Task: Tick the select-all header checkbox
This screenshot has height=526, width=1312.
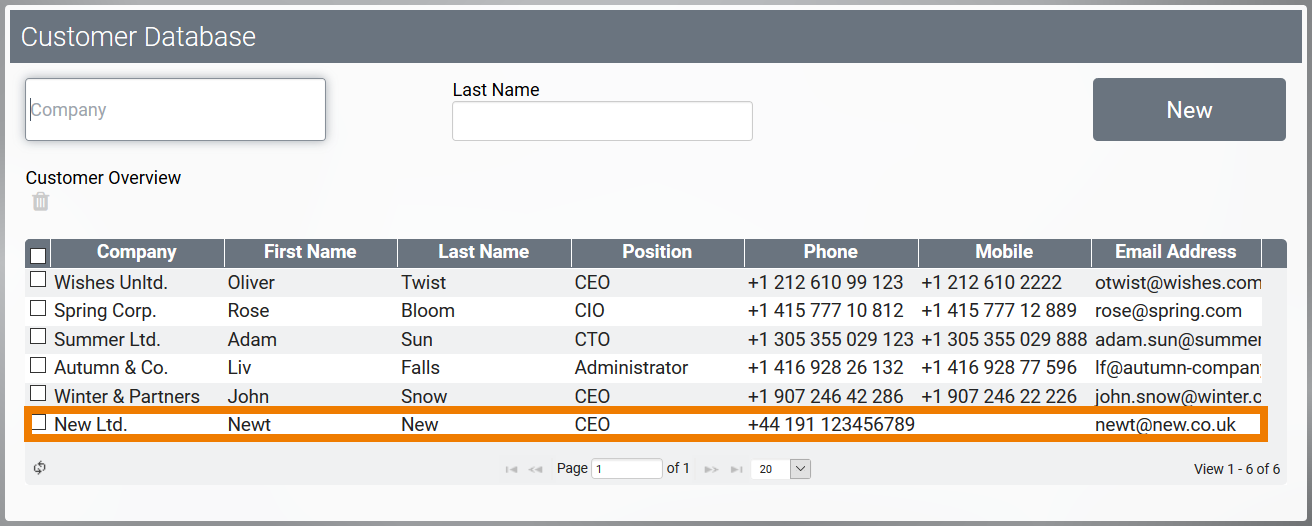Action: pyautogui.click(x=38, y=255)
